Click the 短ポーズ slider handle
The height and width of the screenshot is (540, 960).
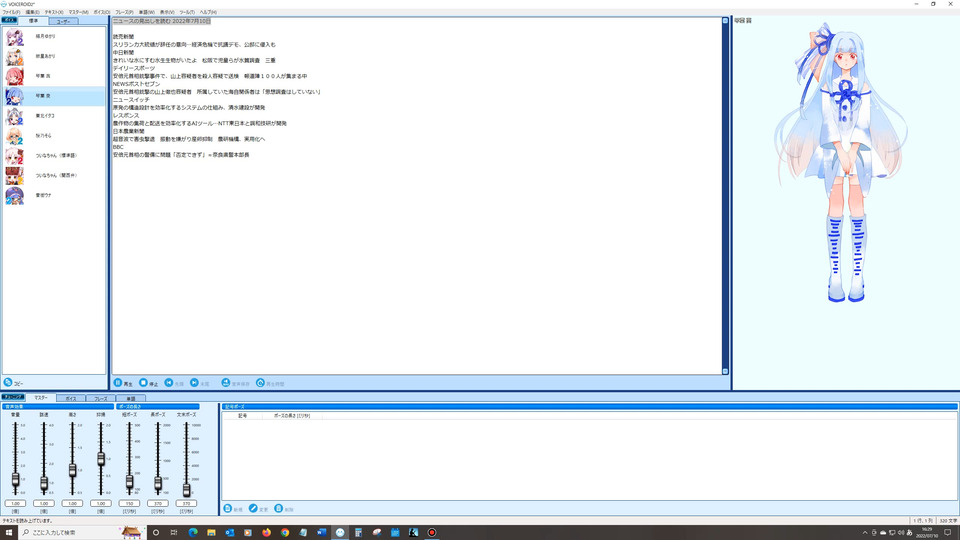coord(129,482)
